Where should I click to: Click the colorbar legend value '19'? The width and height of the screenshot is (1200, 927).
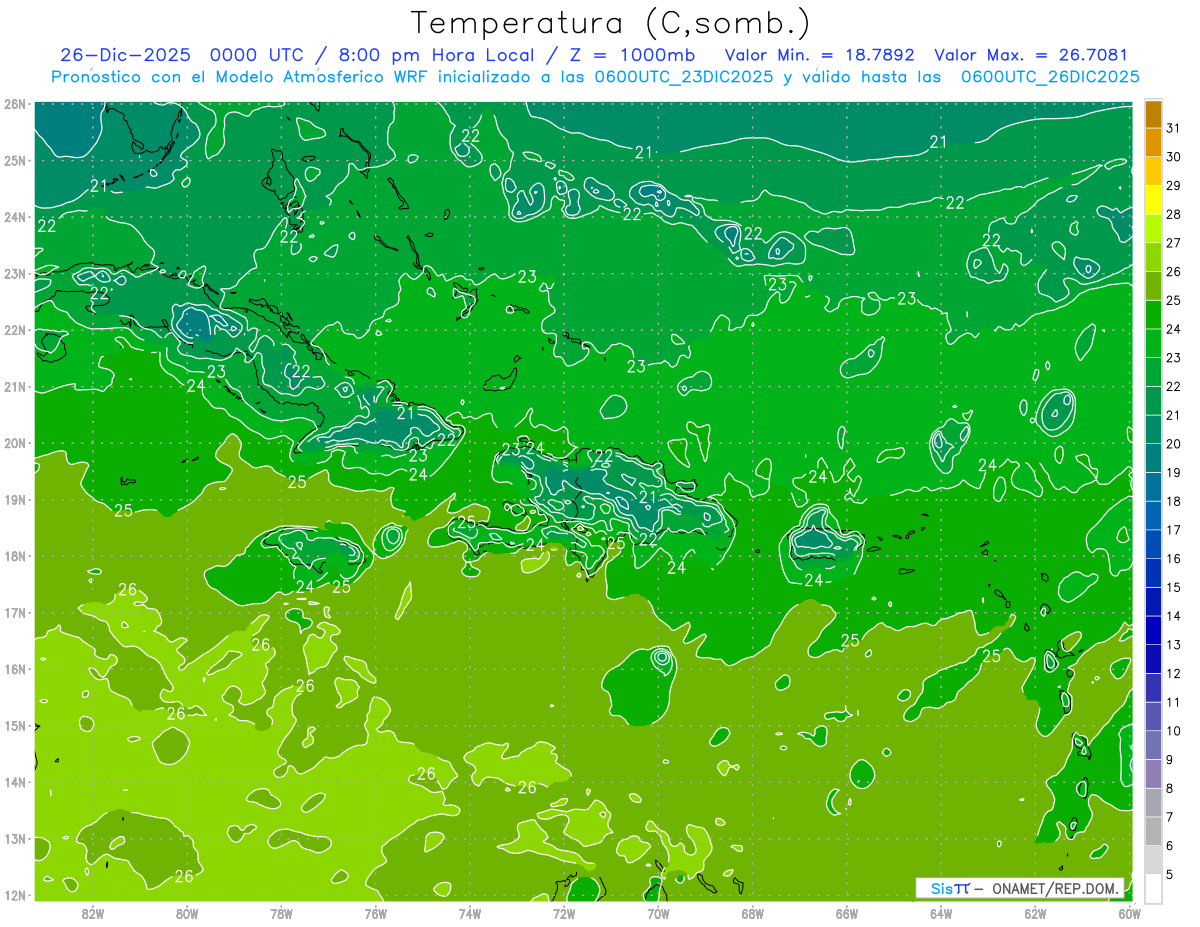point(1173,473)
